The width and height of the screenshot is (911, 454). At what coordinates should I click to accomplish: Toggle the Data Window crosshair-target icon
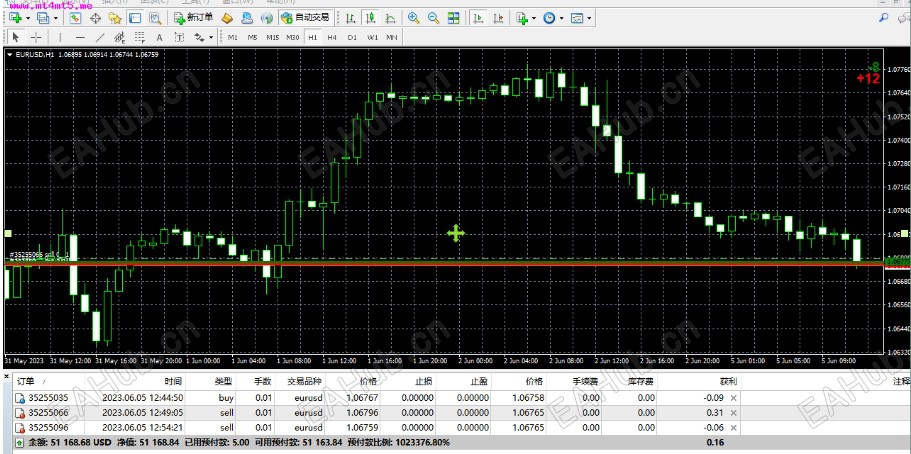click(x=95, y=18)
